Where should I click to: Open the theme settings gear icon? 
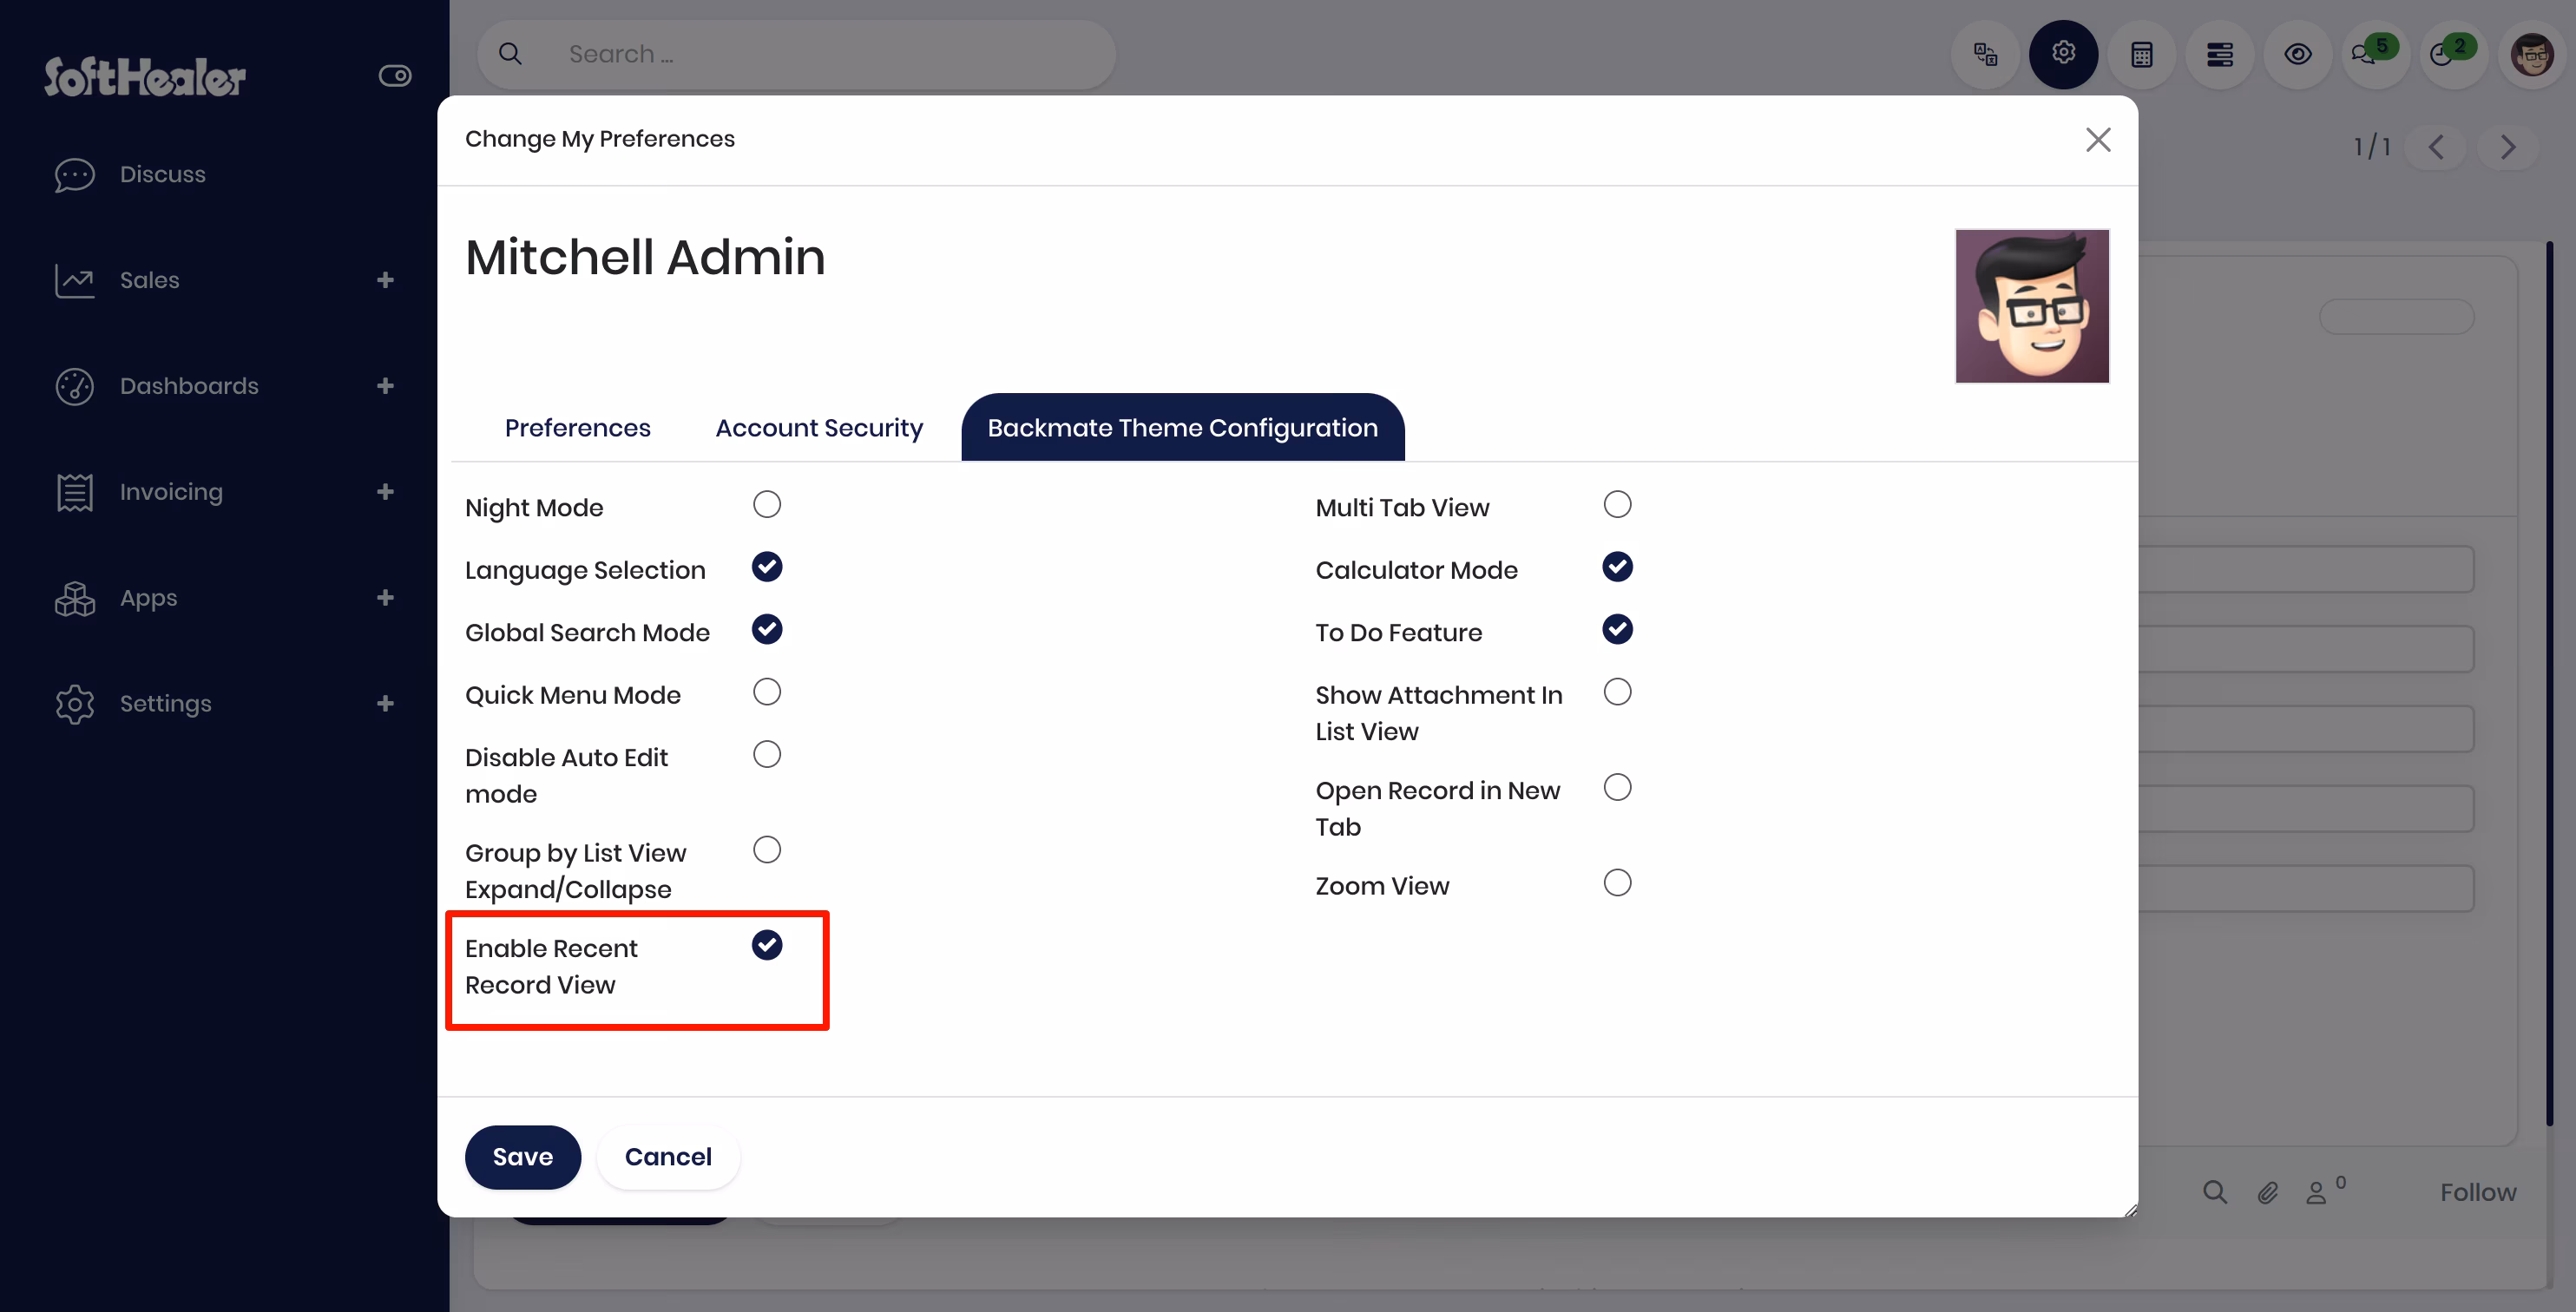[x=2064, y=54]
